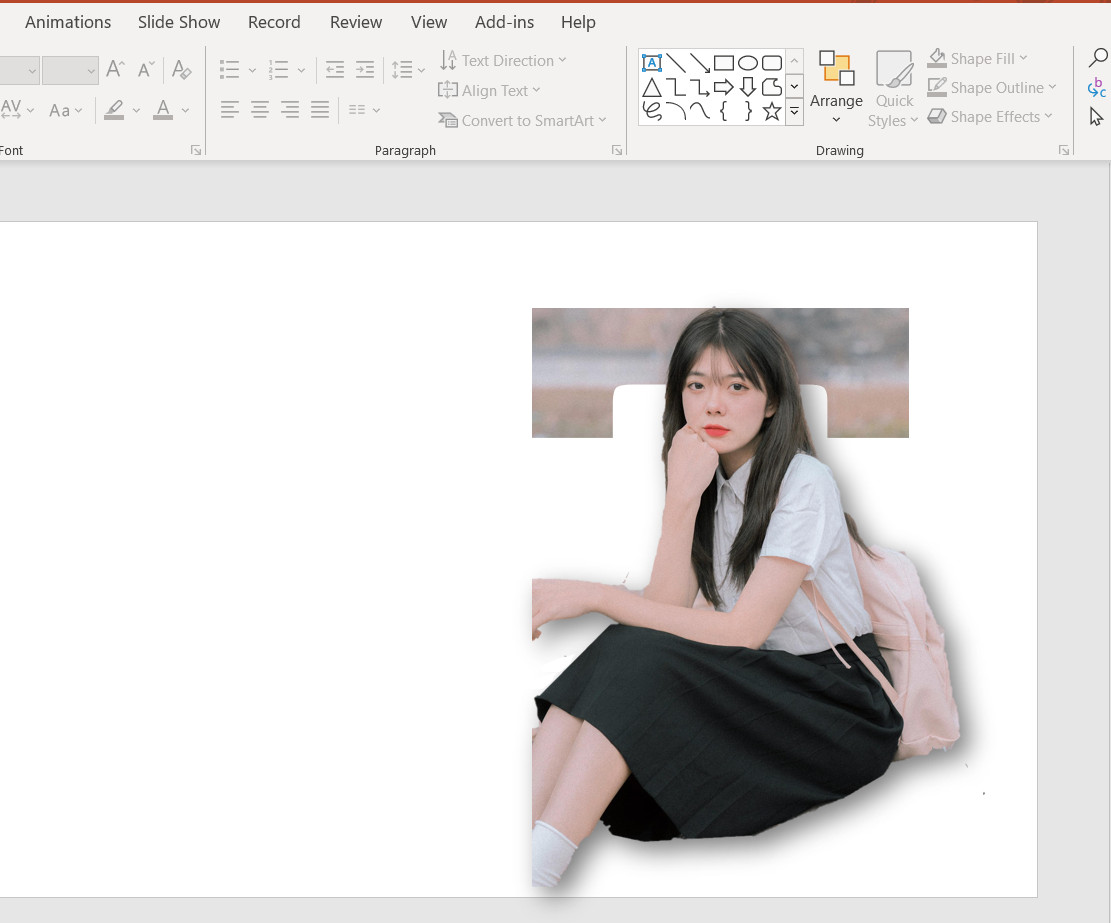This screenshot has width=1111, height=923.
Task: Expand the bullets style dropdown arrow
Action: click(x=252, y=70)
